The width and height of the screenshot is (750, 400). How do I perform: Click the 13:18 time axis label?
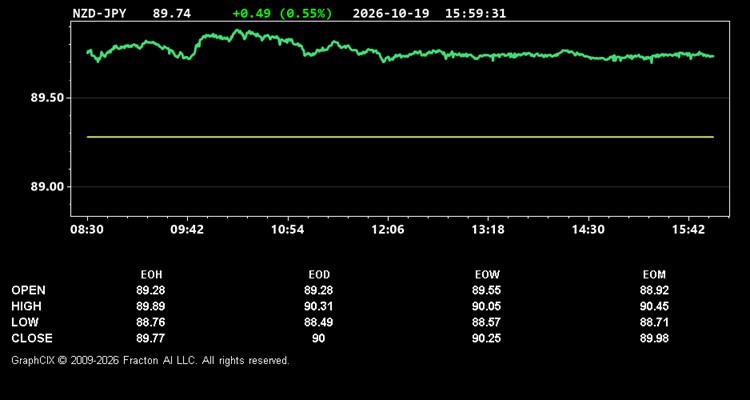coord(488,230)
